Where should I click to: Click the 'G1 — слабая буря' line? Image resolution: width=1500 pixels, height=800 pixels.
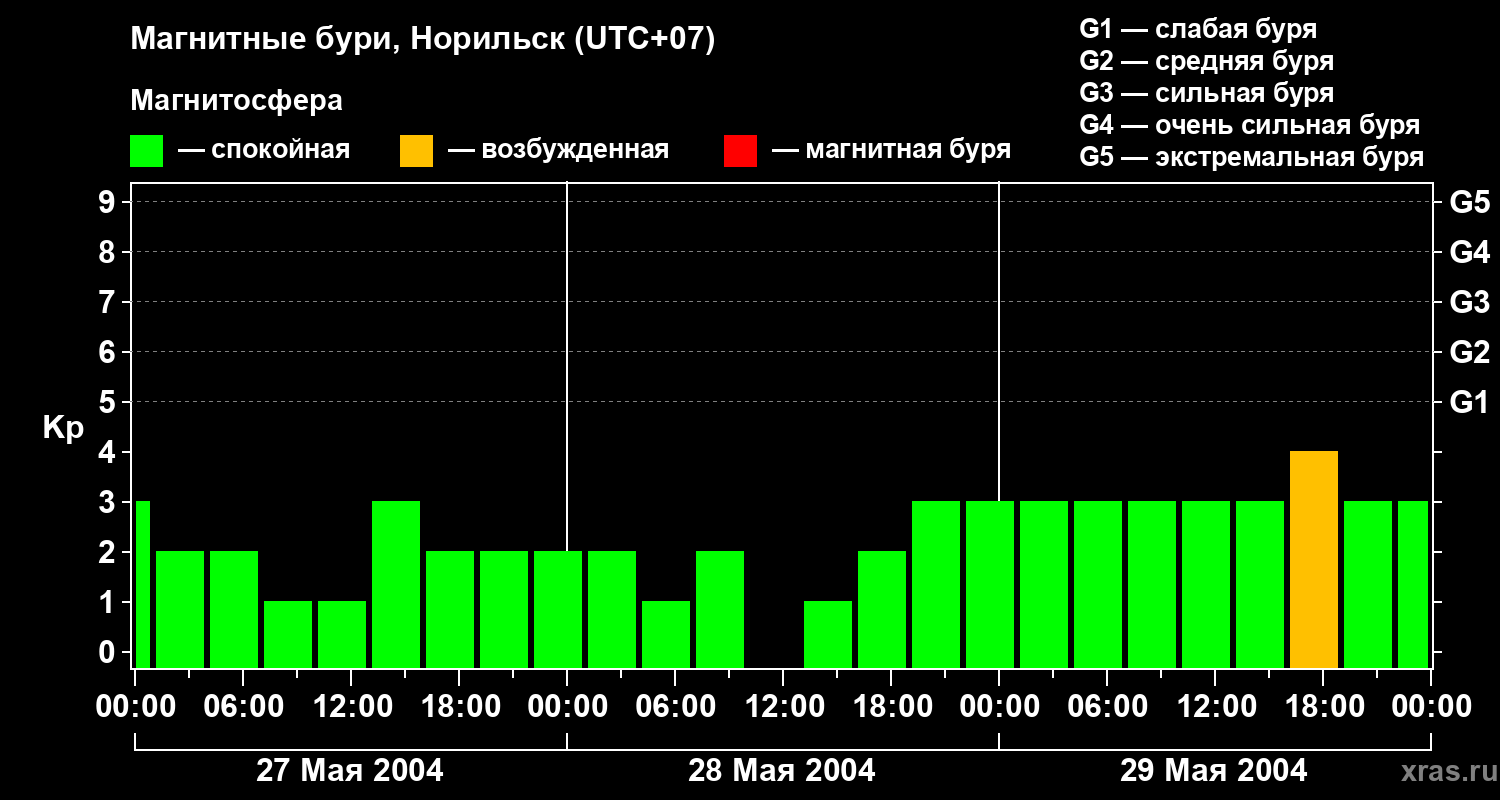point(1198,29)
